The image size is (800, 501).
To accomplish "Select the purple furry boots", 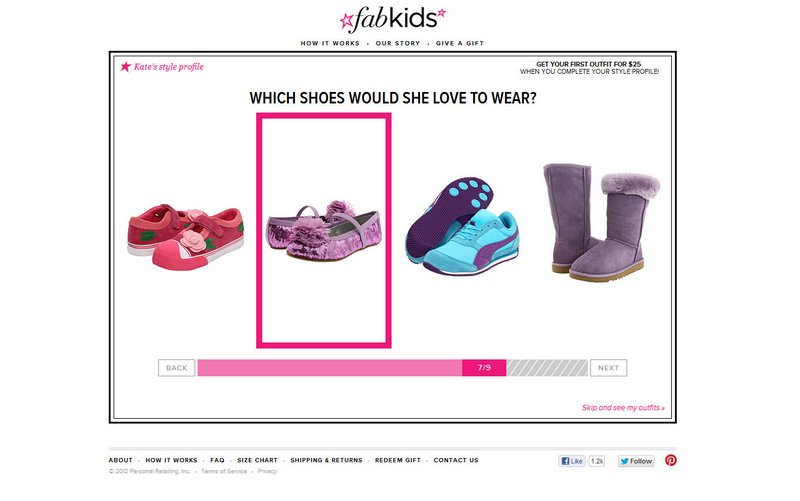I will click(602, 221).
